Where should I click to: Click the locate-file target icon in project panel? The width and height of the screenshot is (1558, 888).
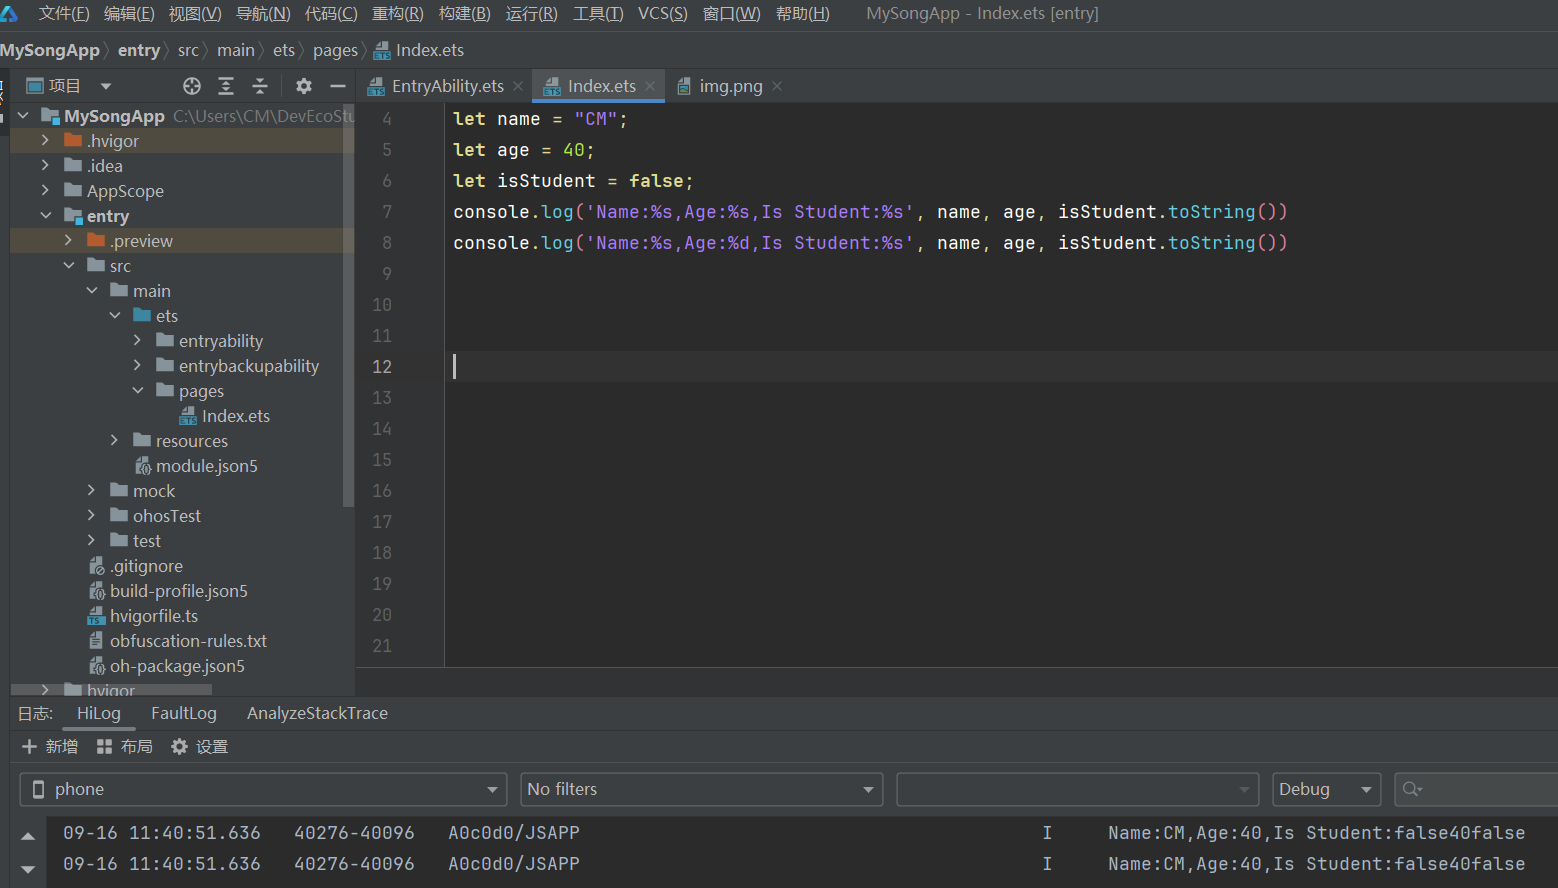[192, 86]
